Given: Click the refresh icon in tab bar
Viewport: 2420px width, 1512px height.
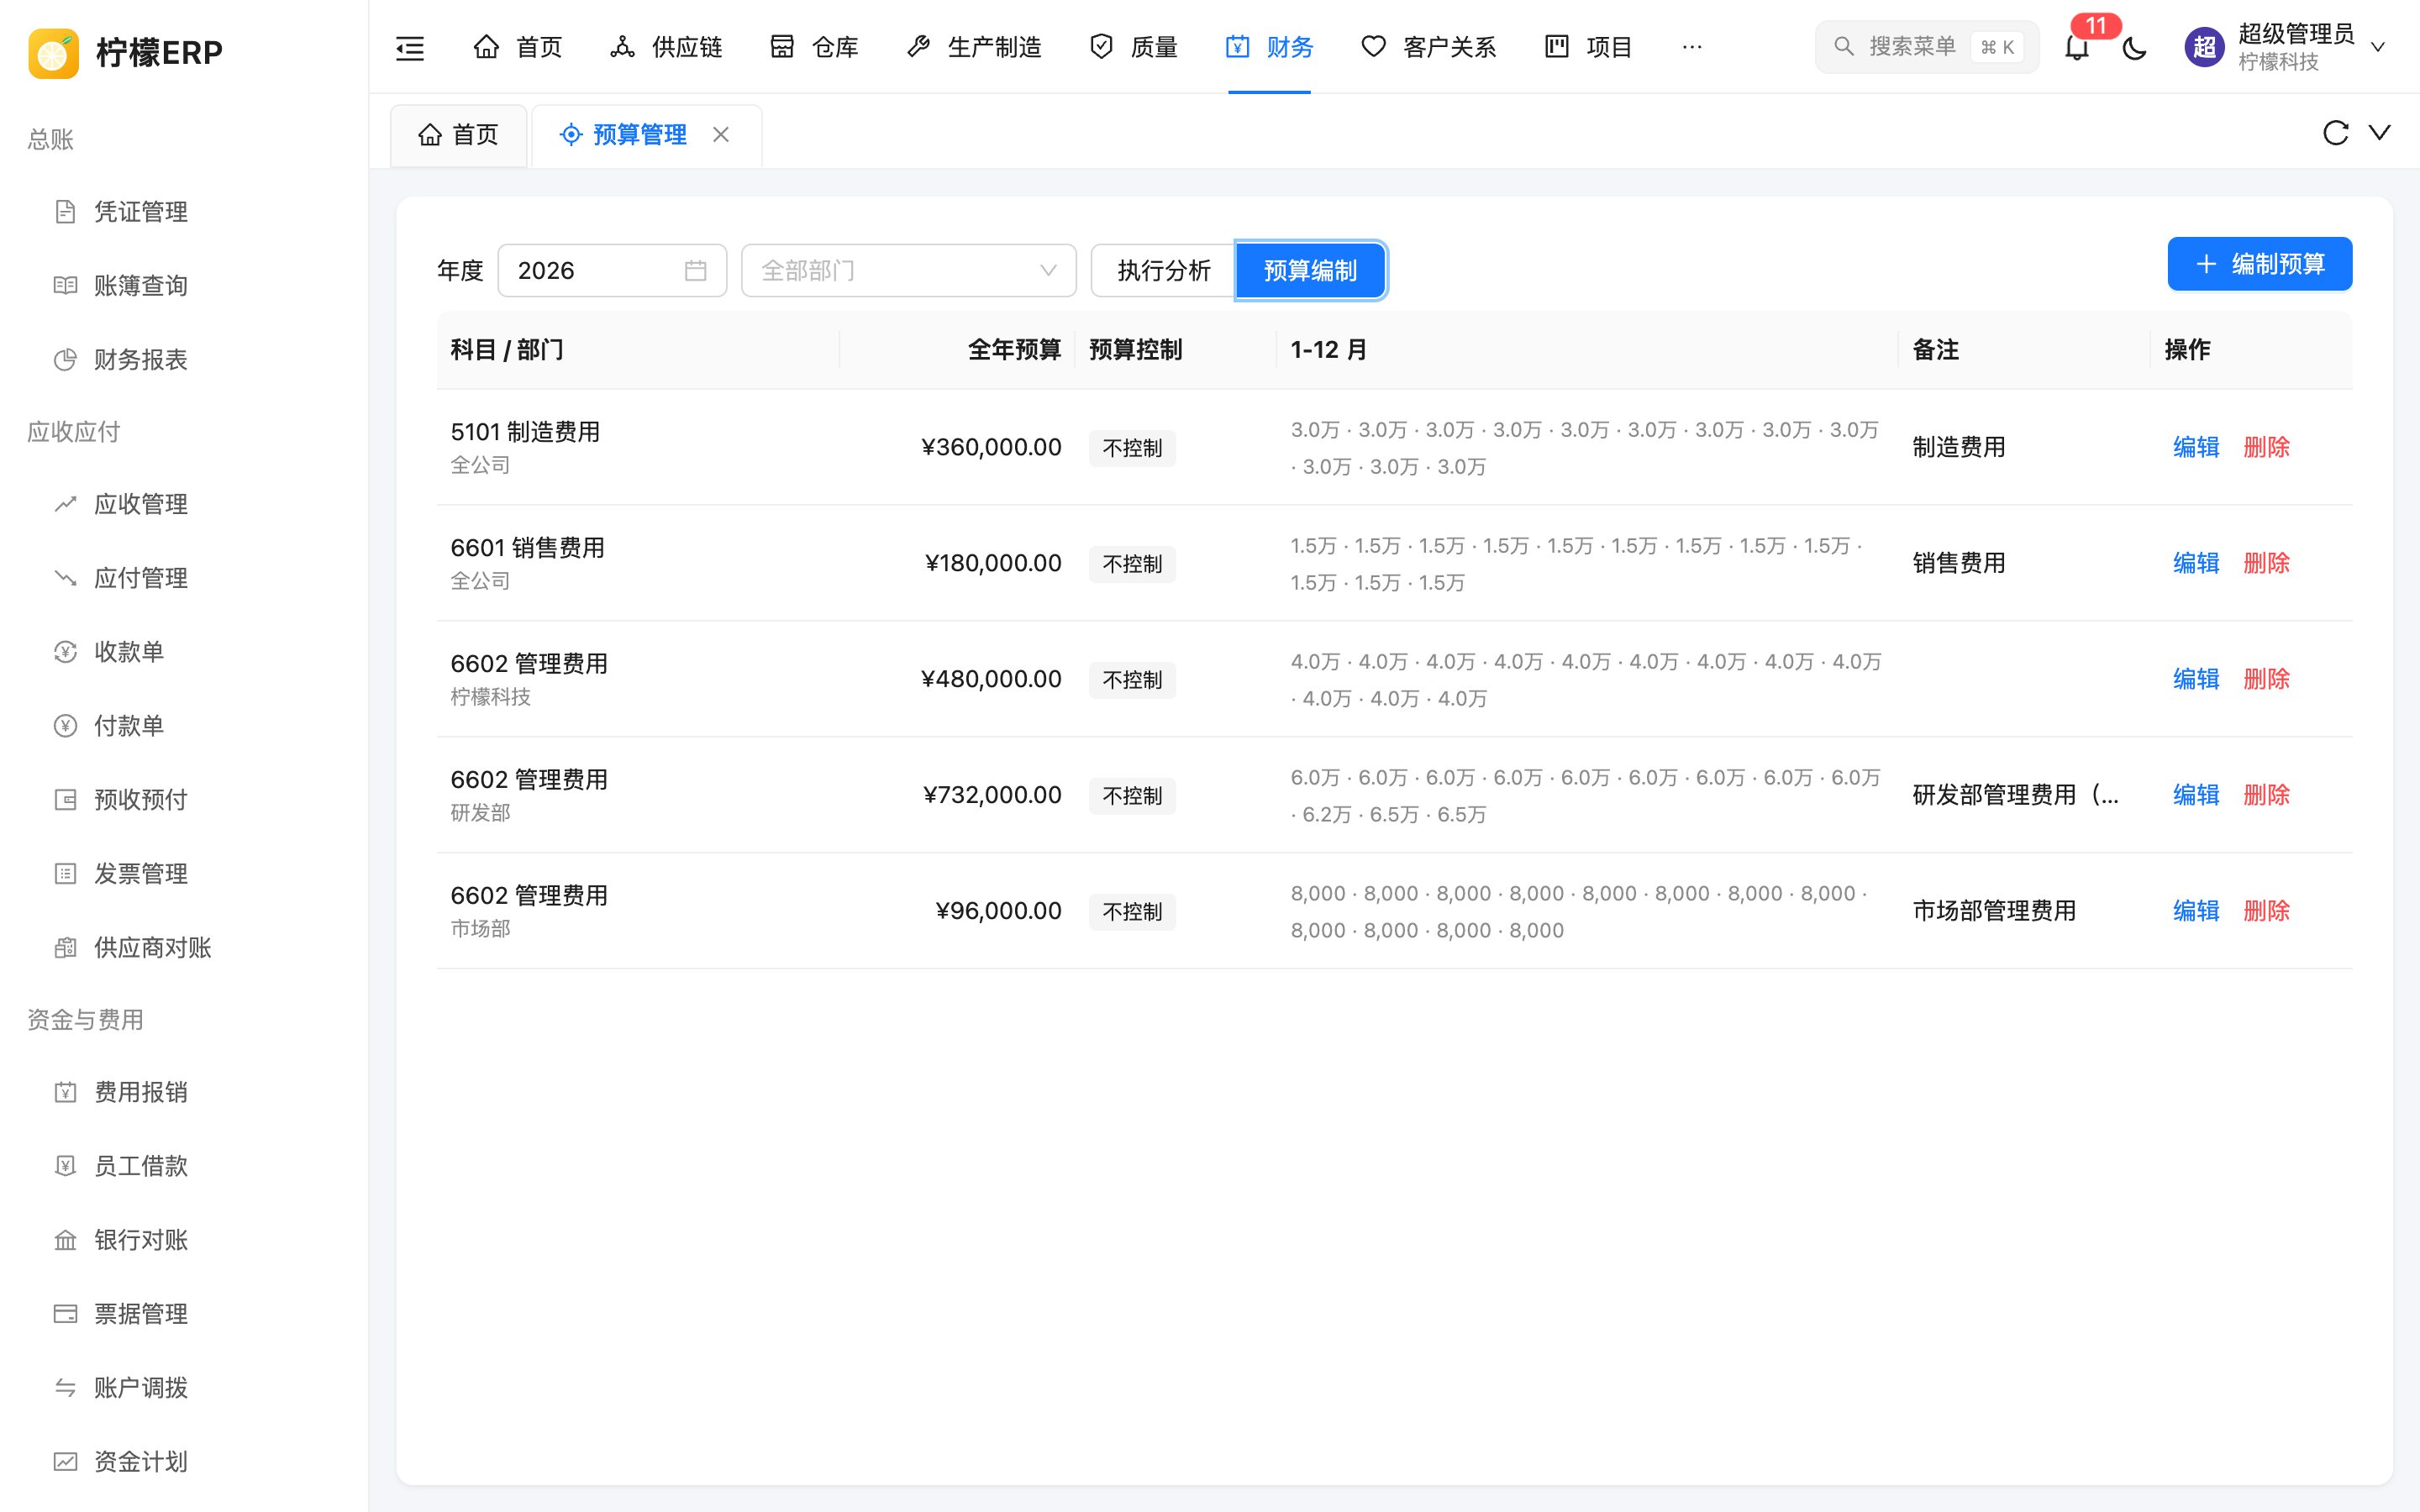Looking at the screenshot, I should (2335, 133).
